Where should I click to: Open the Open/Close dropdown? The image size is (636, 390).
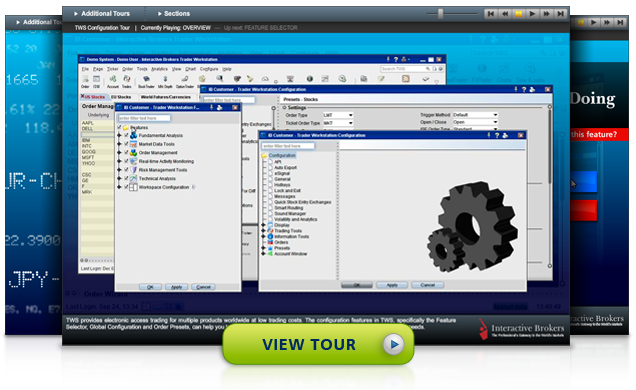[475, 122]
